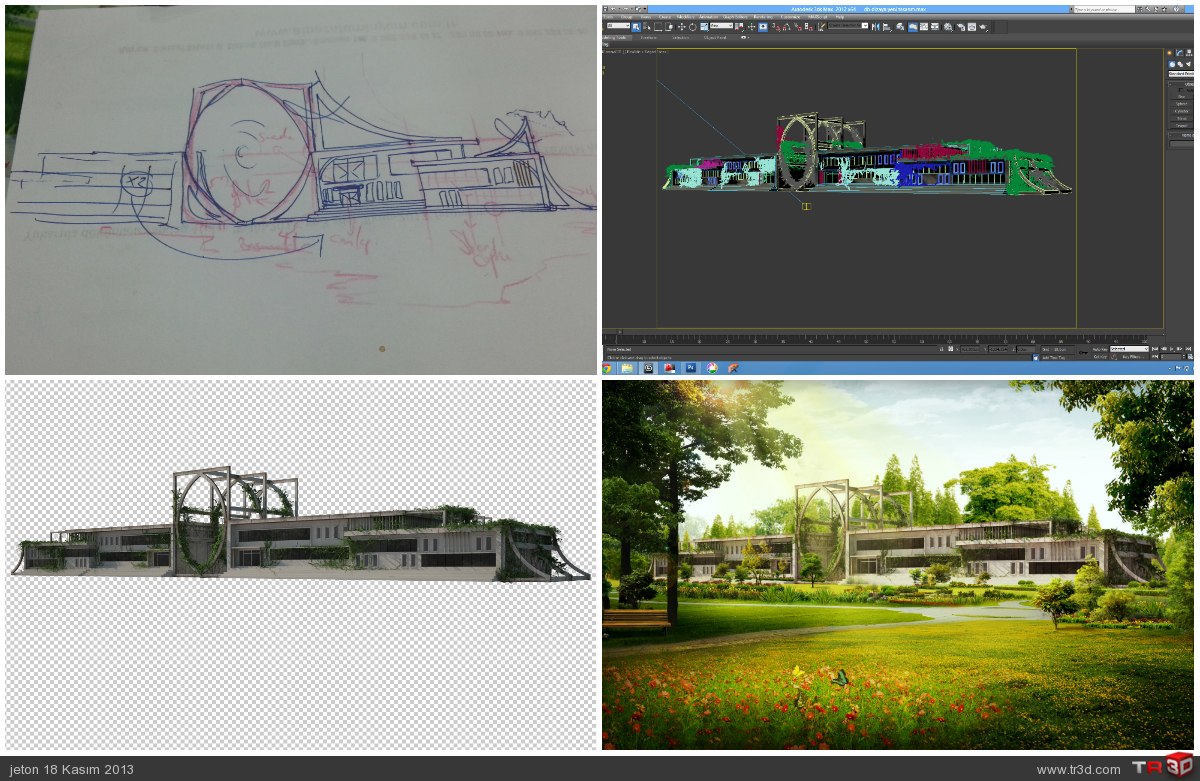Toggle Window/Crossing selection mode
1200x781 pixels.
pos(669,26)
